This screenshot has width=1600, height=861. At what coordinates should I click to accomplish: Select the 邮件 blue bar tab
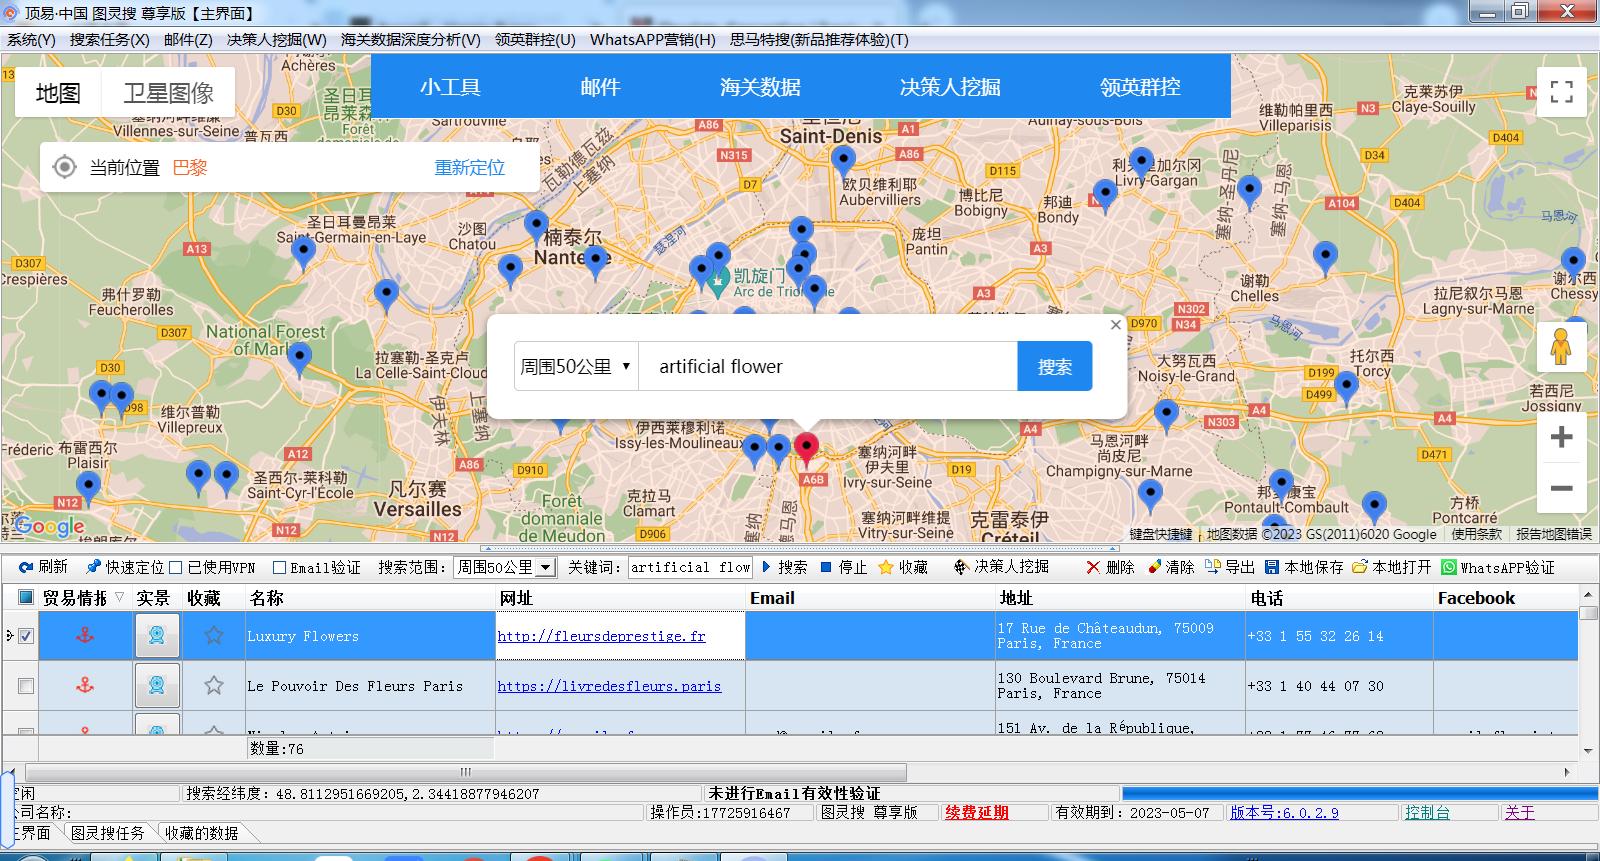(600, 87)
